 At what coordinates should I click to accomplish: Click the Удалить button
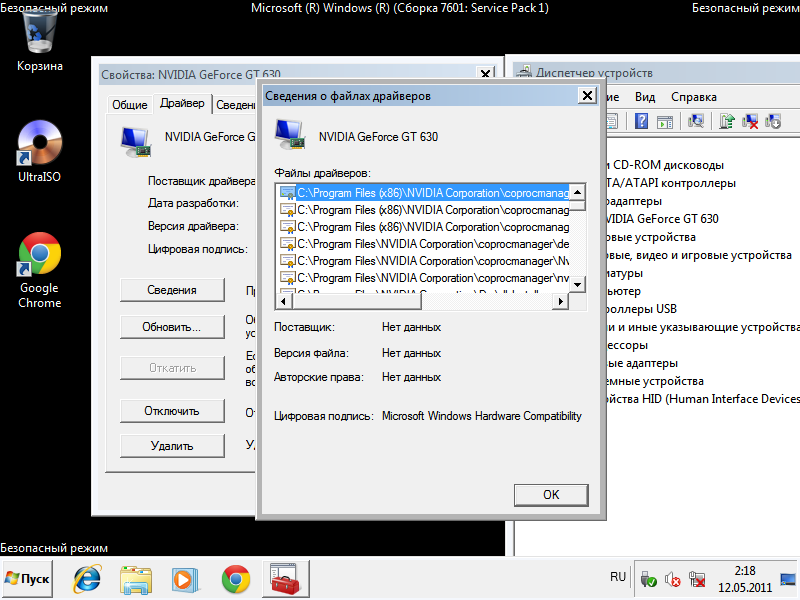pos(172,446)
